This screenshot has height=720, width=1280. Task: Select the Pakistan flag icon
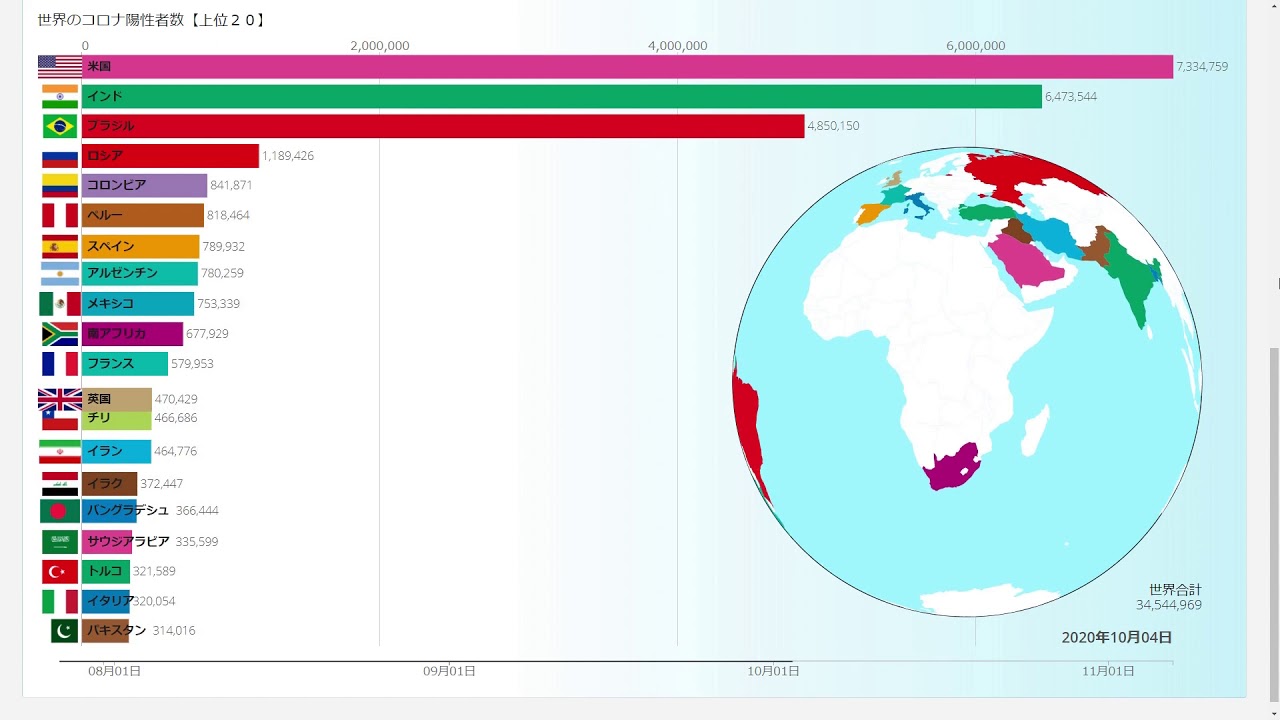pos(64,631)
